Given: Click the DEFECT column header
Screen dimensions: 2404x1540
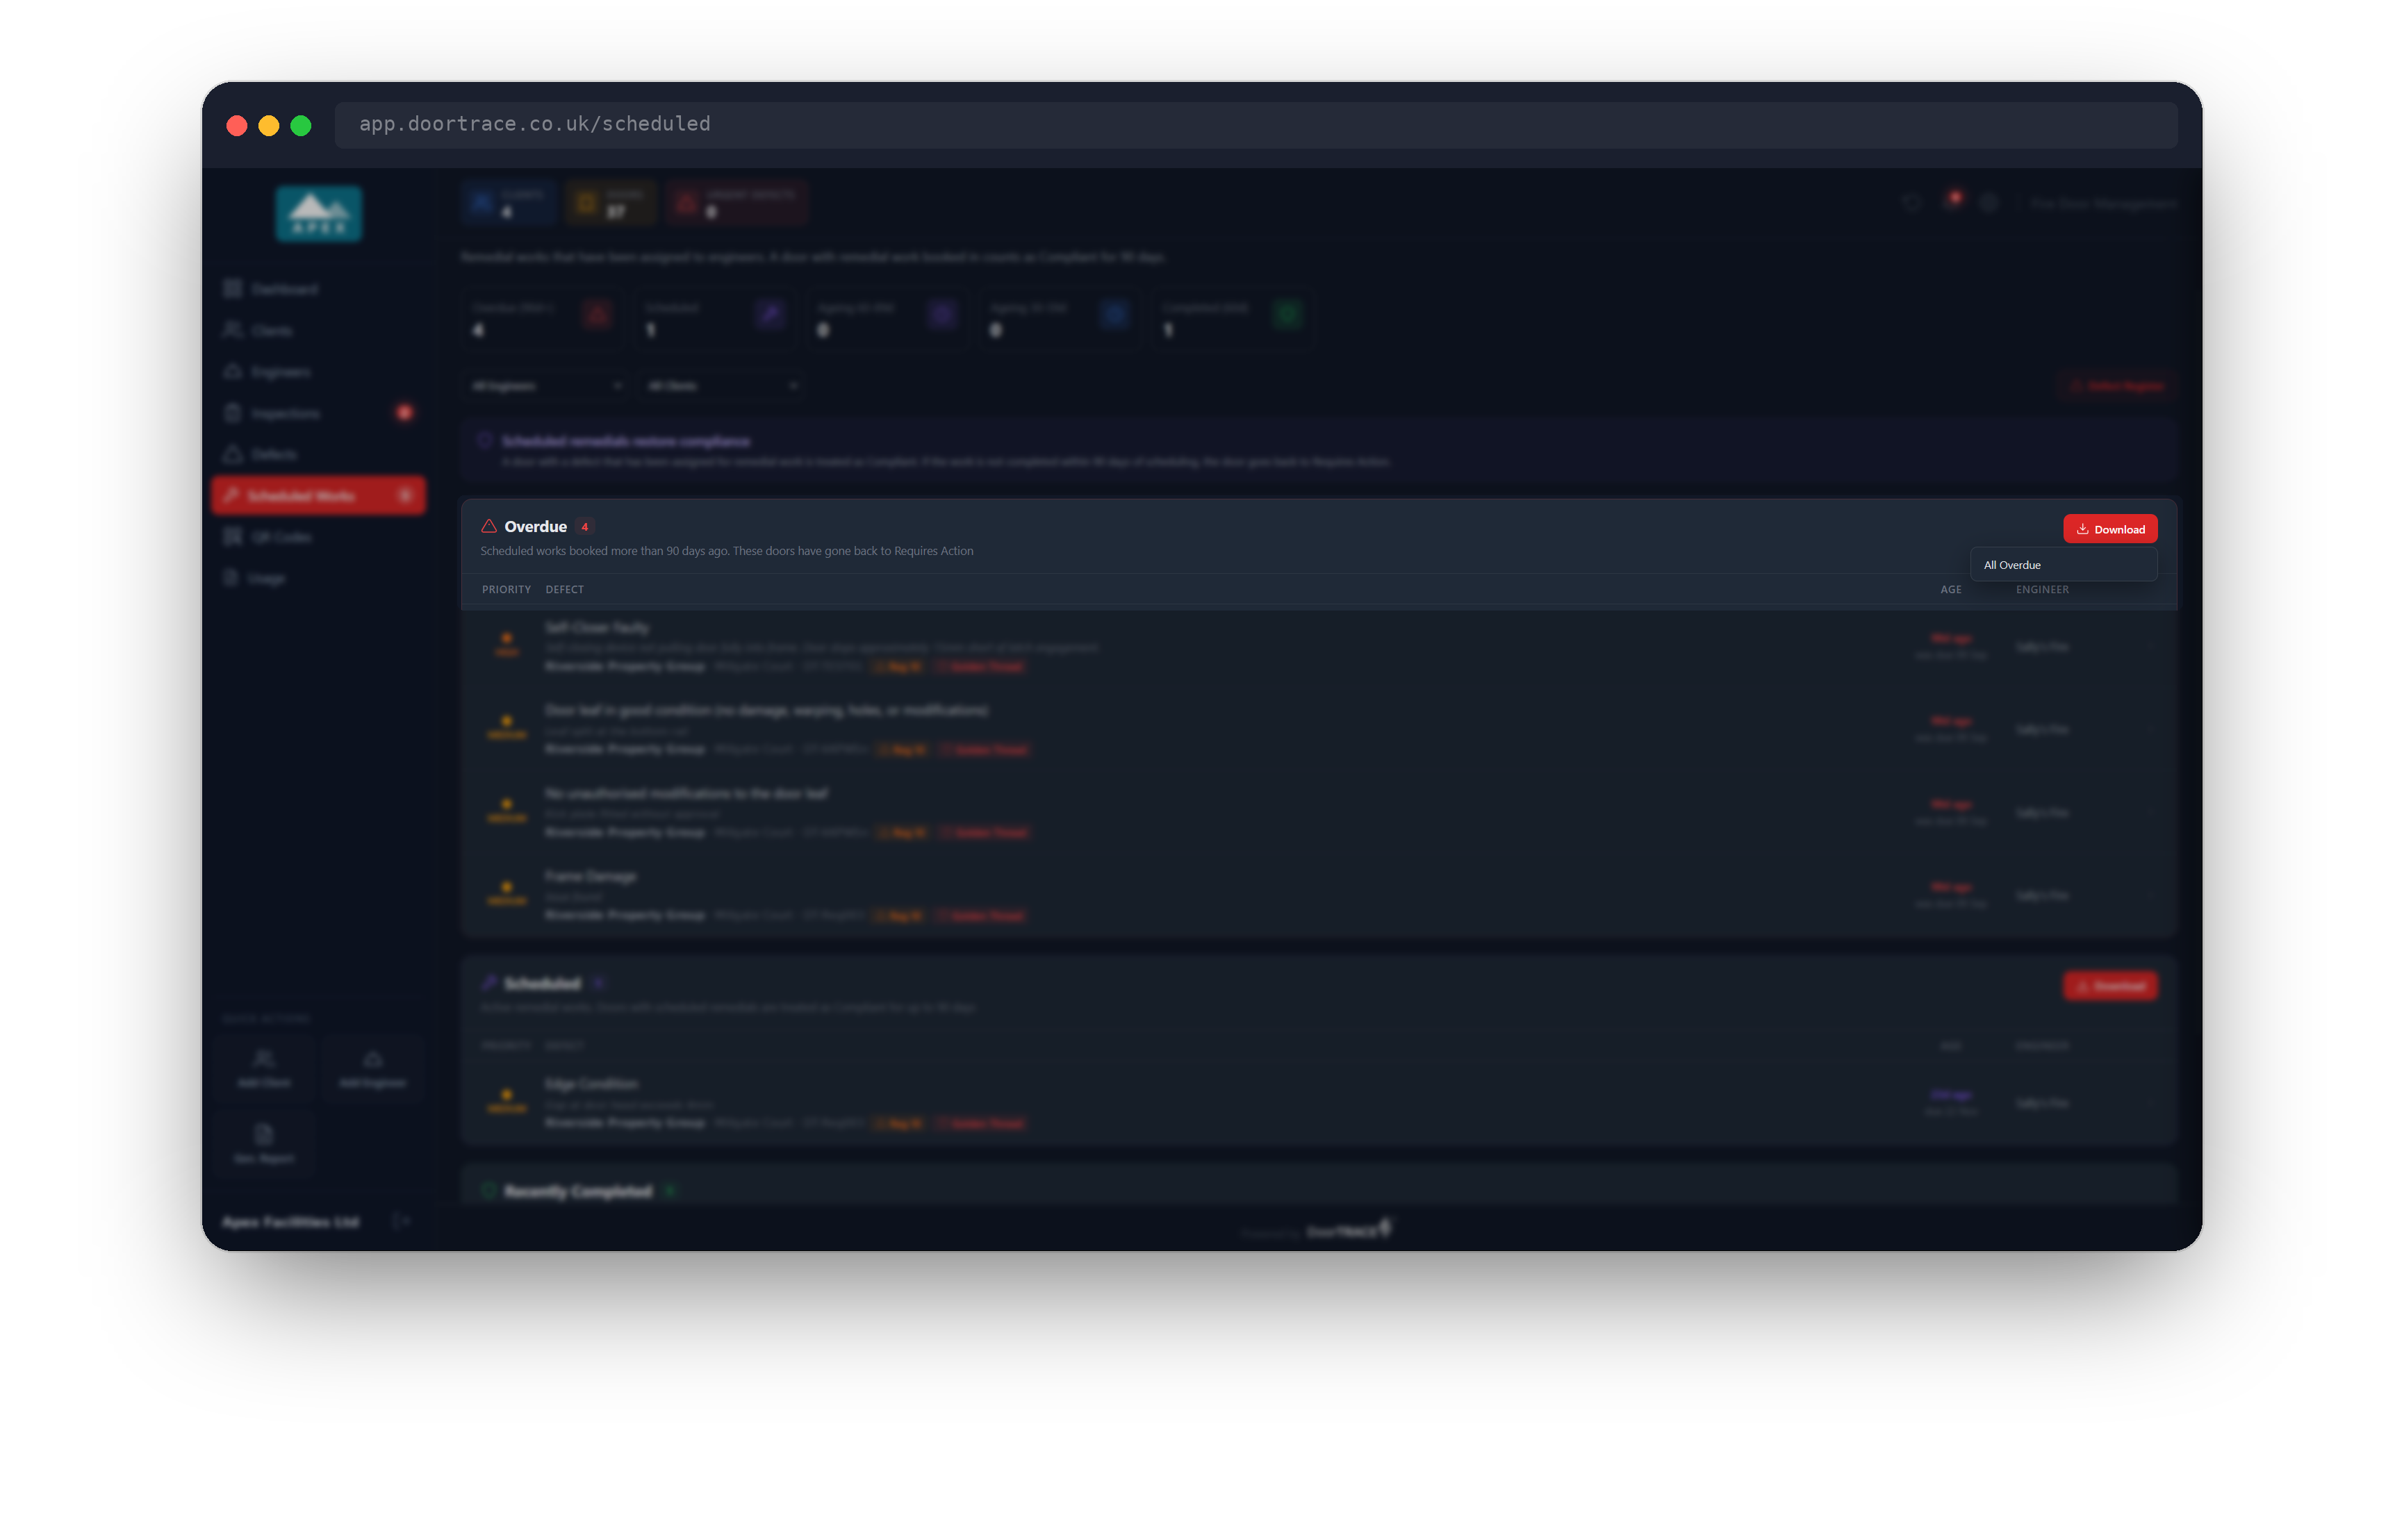Looking at the screenshot, I should [564, 589].
